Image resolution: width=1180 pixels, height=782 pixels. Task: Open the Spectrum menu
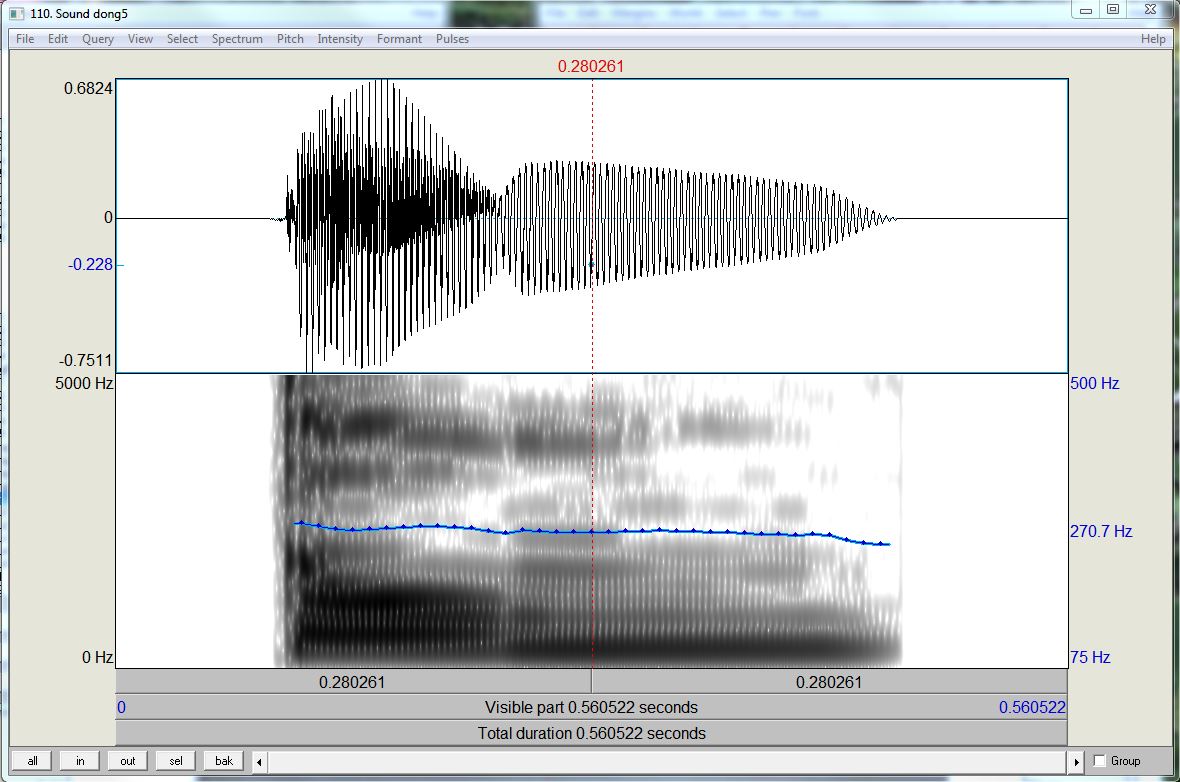[237, 39]
